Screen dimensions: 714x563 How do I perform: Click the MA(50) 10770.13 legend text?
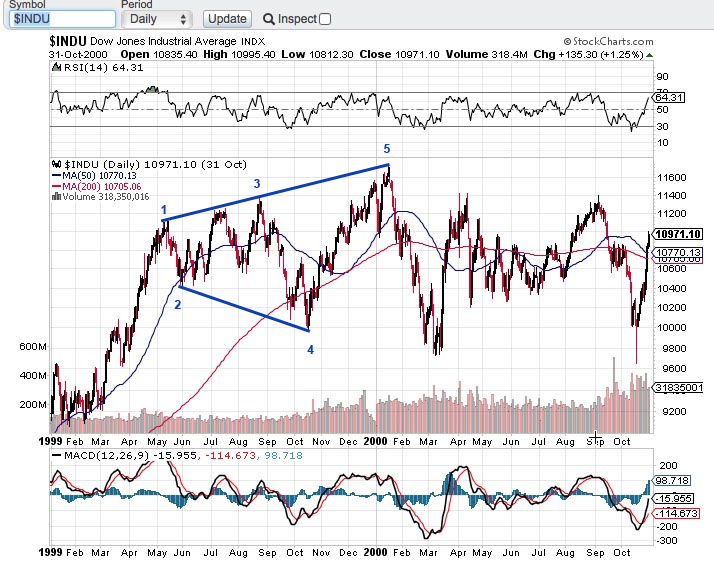click(99, 176)
